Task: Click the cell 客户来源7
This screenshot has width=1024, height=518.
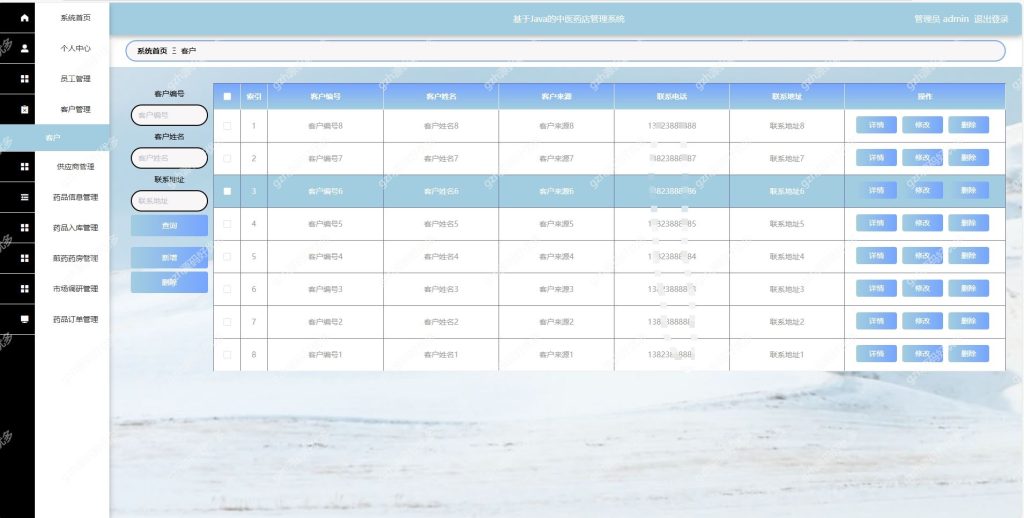Action: pyautogui.click(x=556, y=159)
